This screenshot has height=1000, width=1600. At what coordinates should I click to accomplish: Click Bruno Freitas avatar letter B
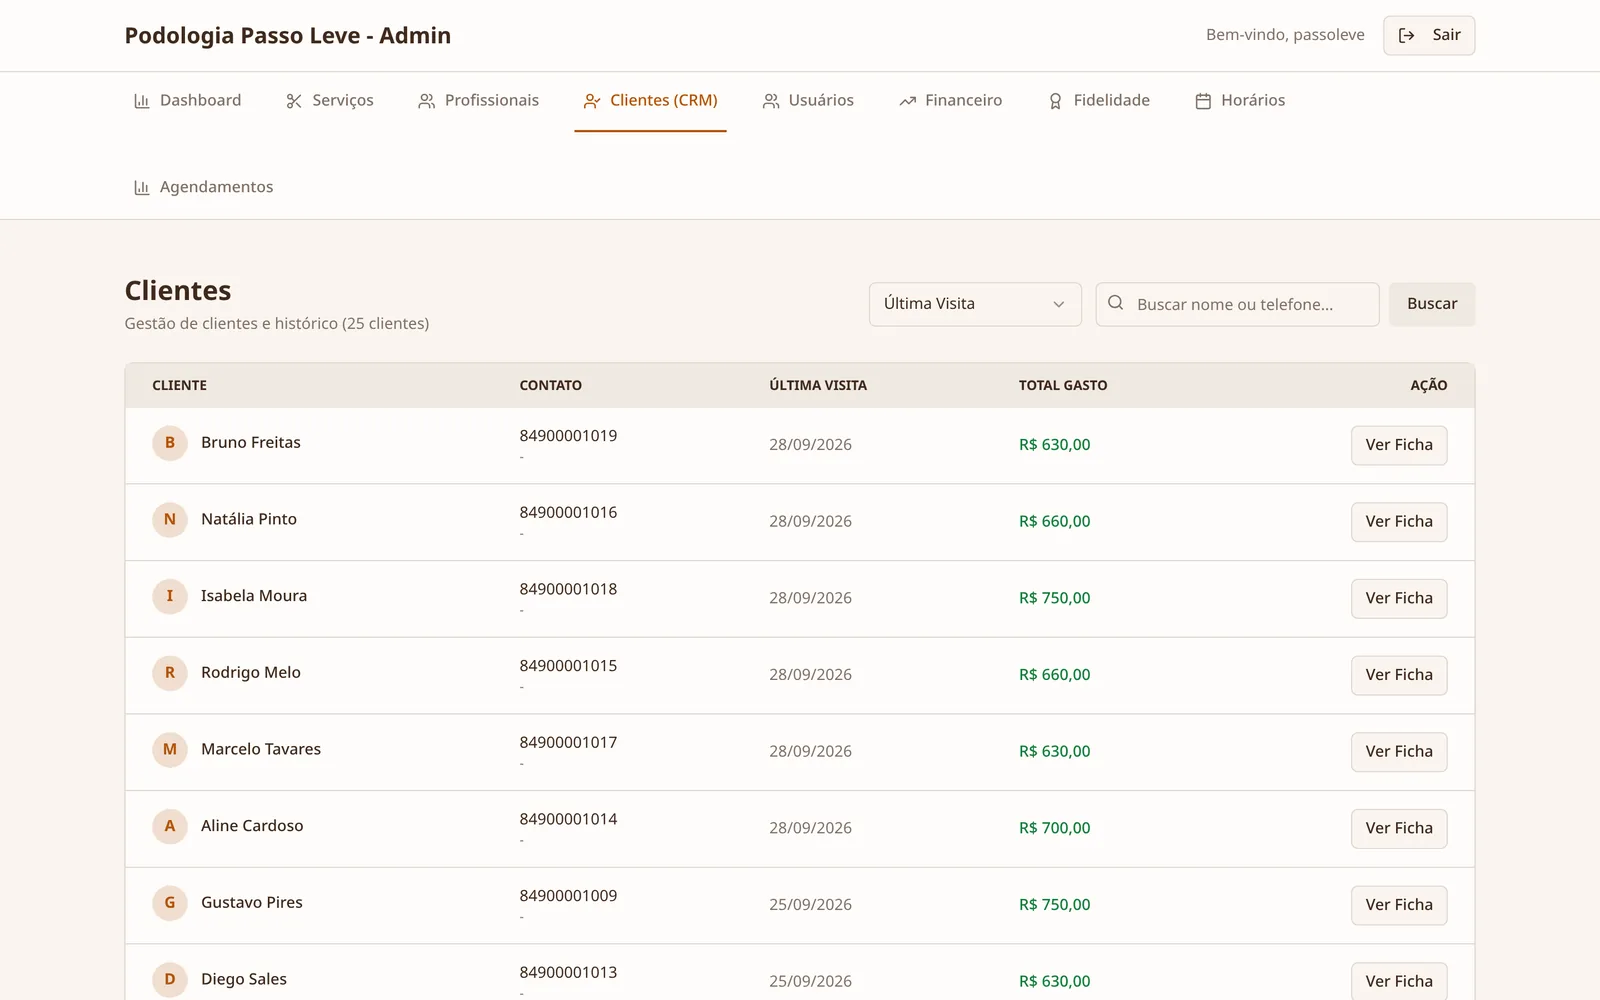pos(170,443)
